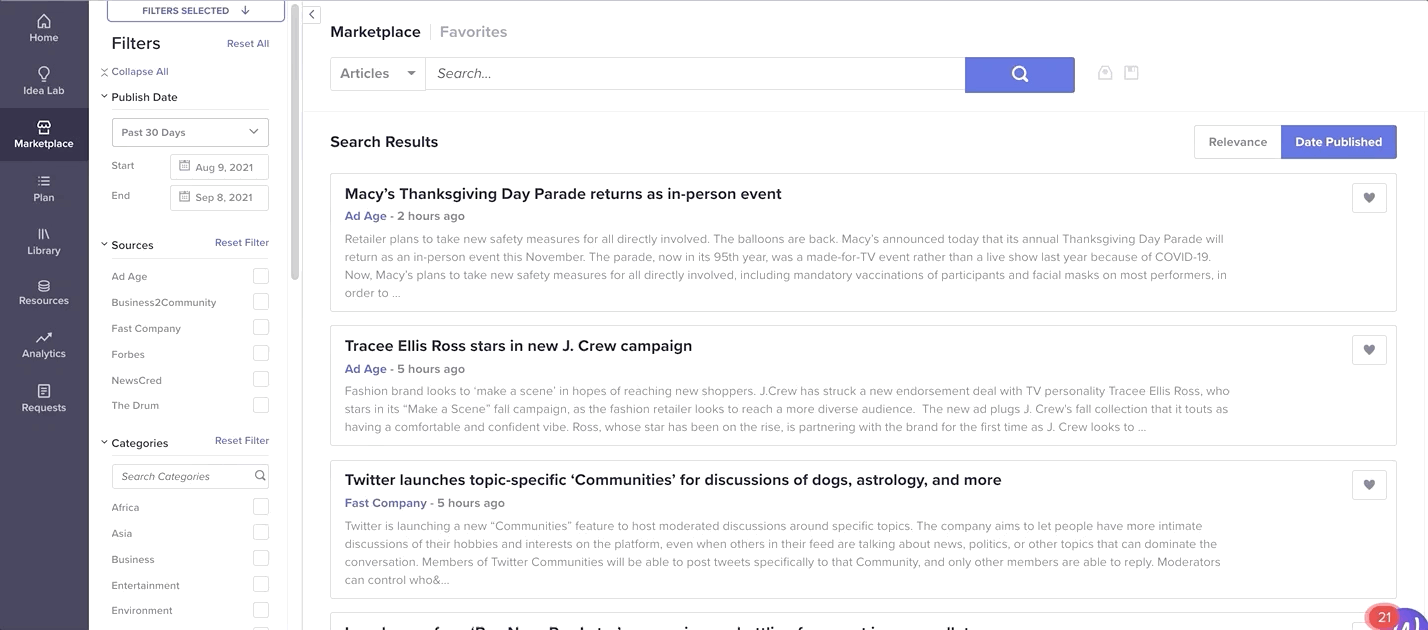1428x630 pixels.
Task: Tick the Entertainment category checkbox
Action: [261, 585]
